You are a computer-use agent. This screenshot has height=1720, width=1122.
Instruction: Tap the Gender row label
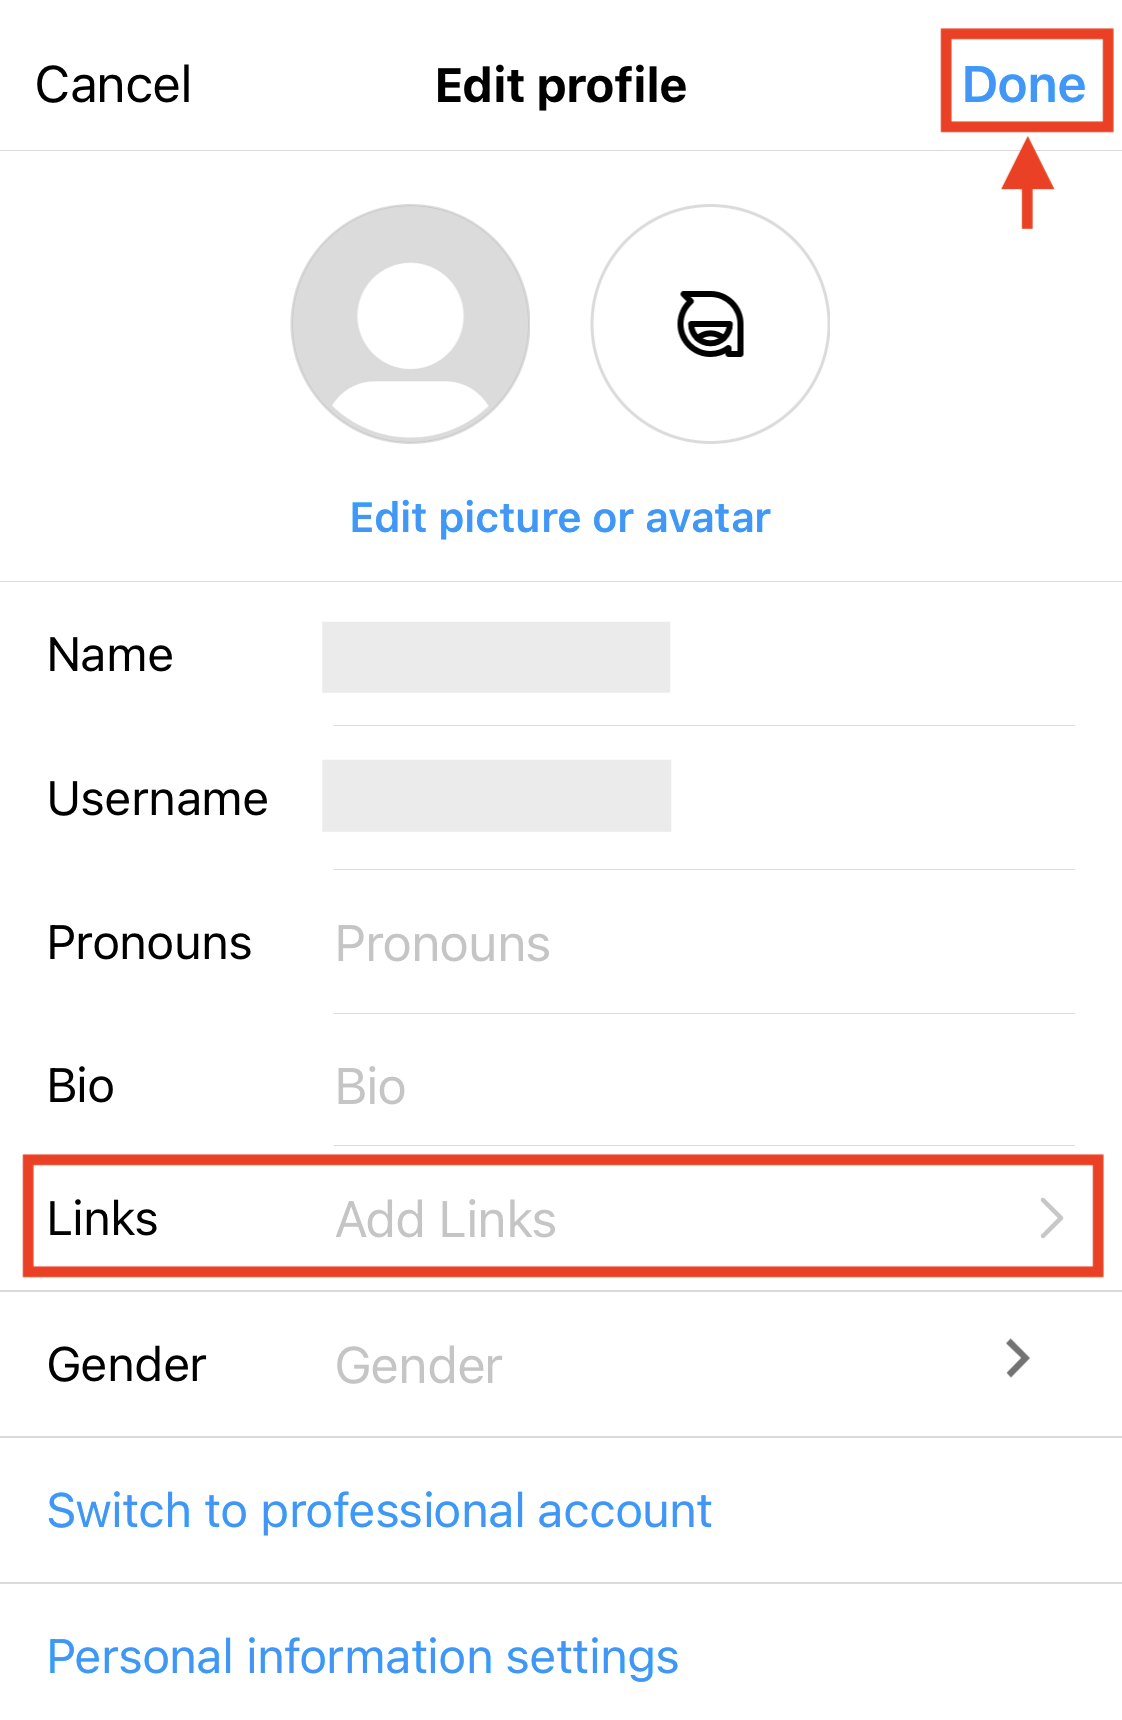[x=127, y=1365]
